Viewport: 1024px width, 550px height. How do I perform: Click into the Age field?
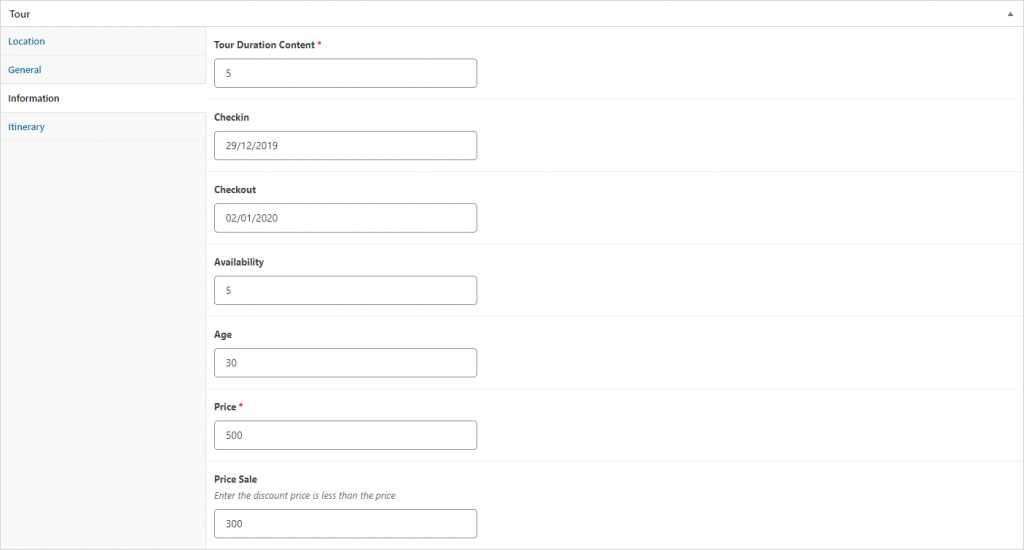(345, 363)
